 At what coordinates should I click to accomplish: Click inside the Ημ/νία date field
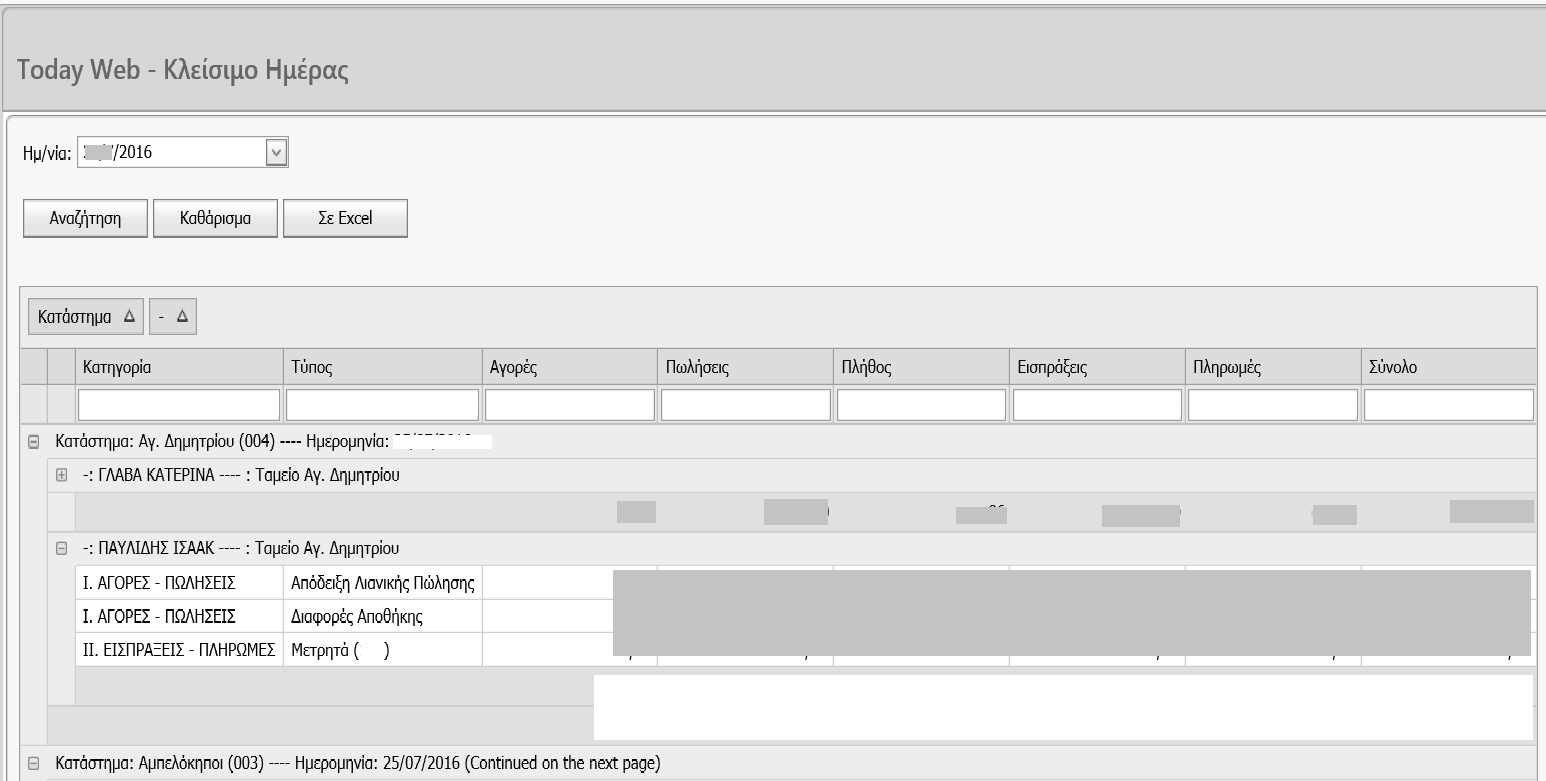coord(170,153)
